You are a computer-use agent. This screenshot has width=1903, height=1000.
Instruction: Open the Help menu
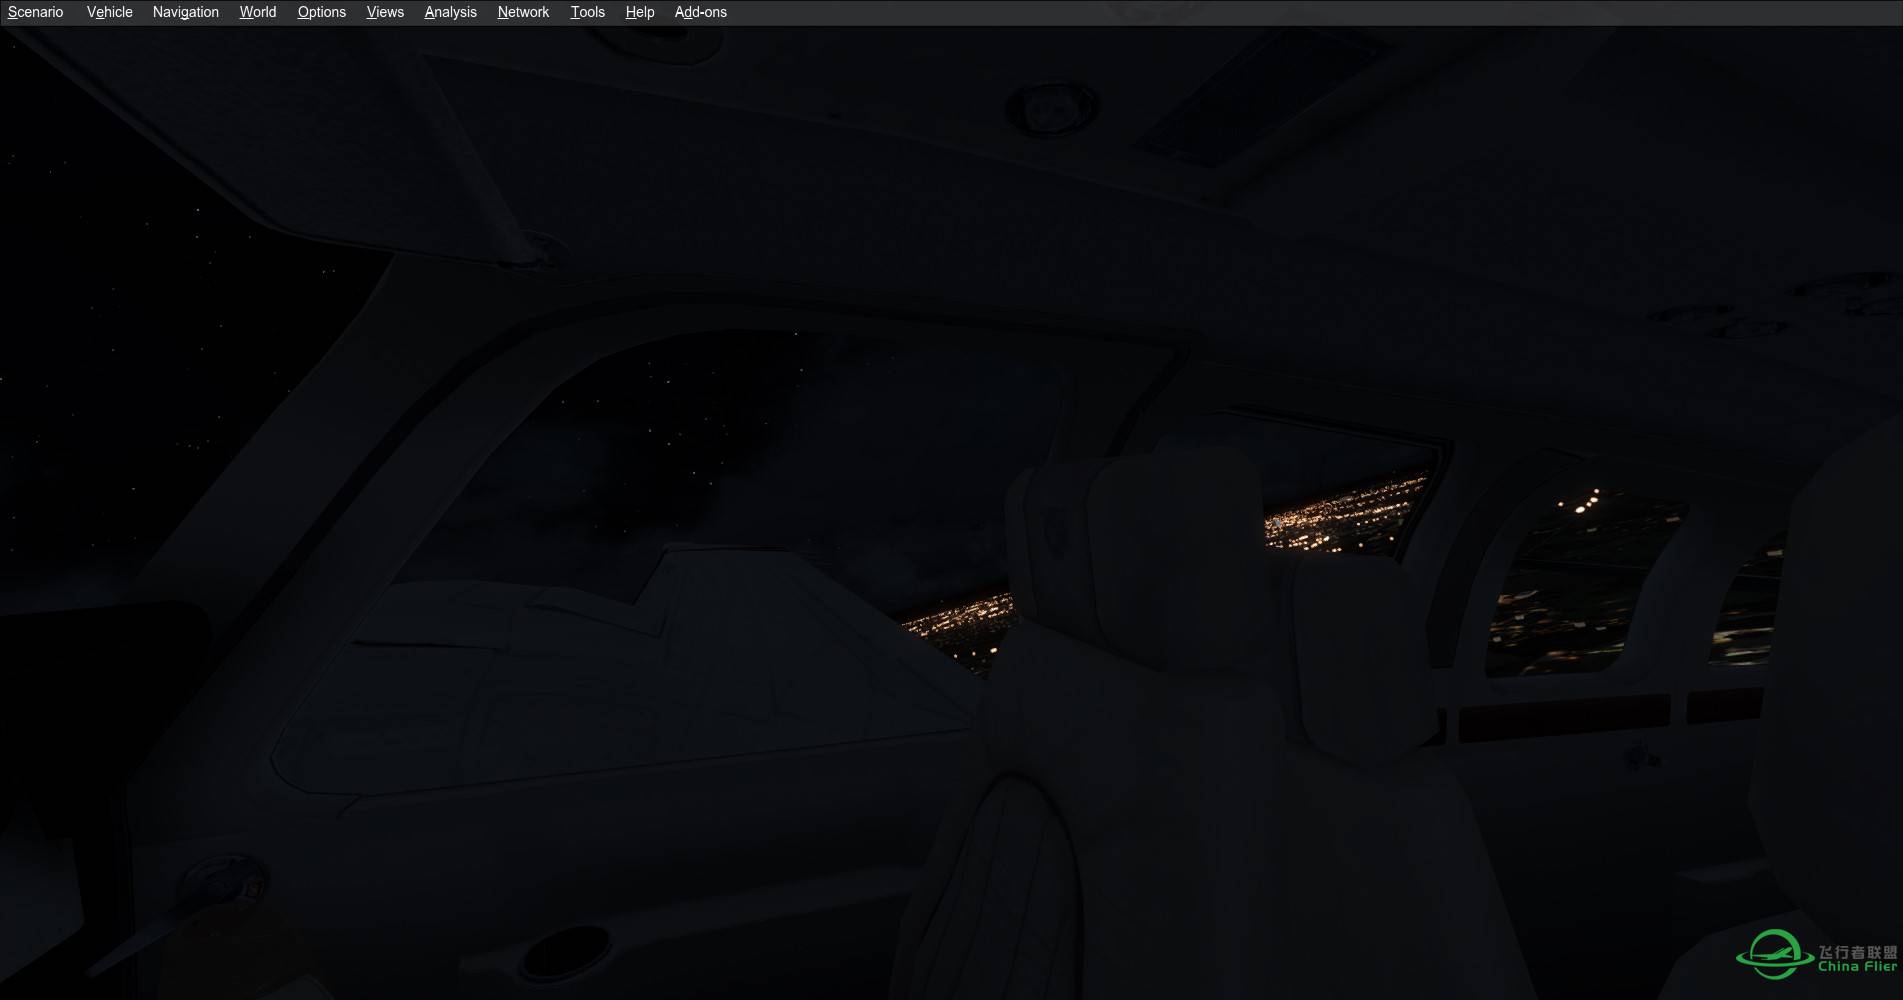[639, 12]
